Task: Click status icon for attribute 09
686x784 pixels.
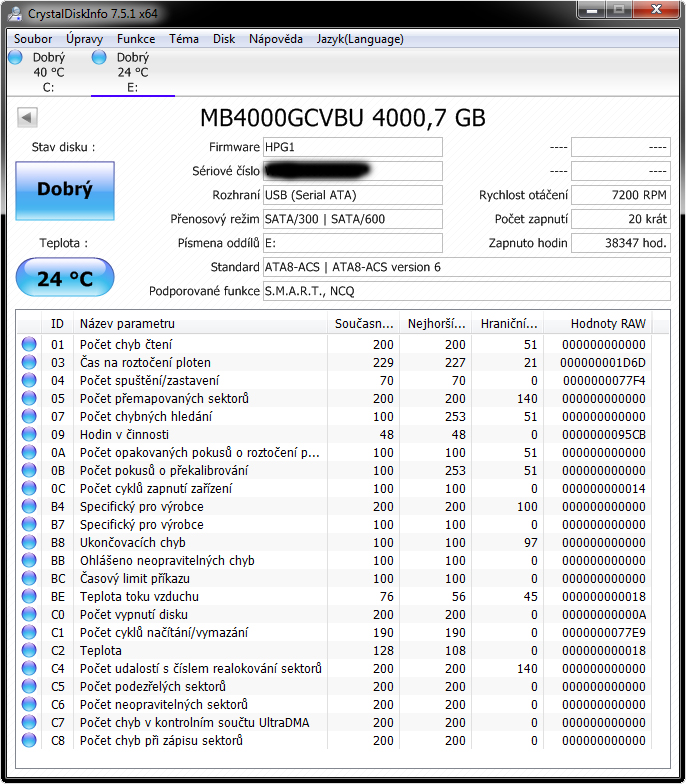Action: 29,434
